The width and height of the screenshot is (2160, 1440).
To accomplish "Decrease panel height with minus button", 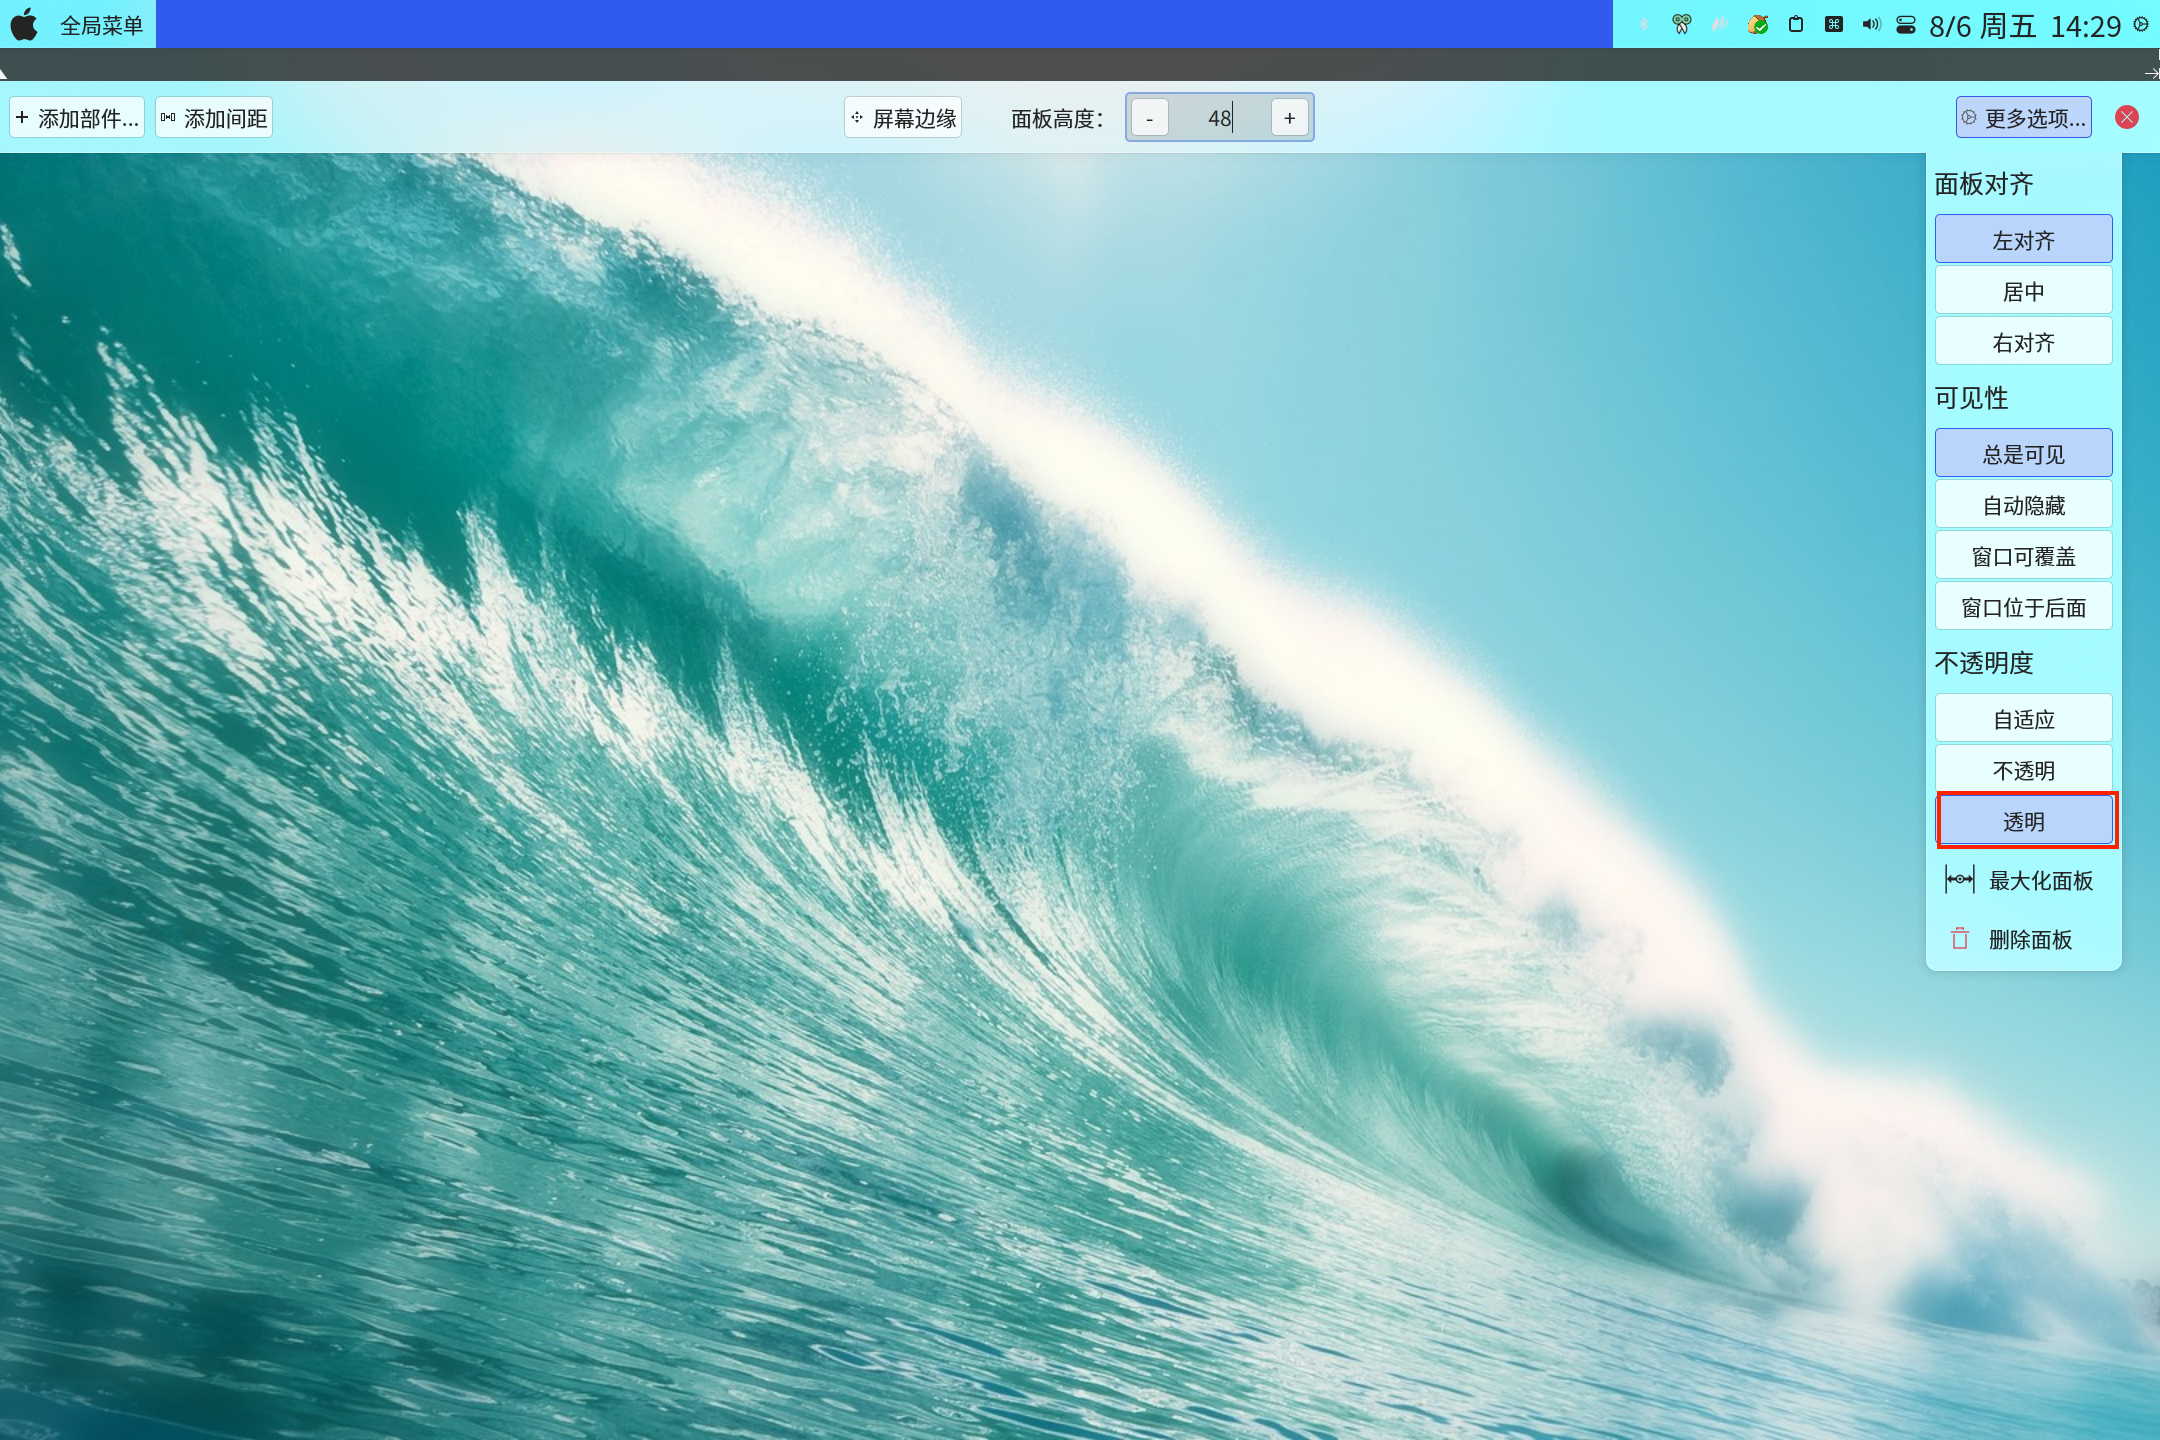I will (1150, 118).
